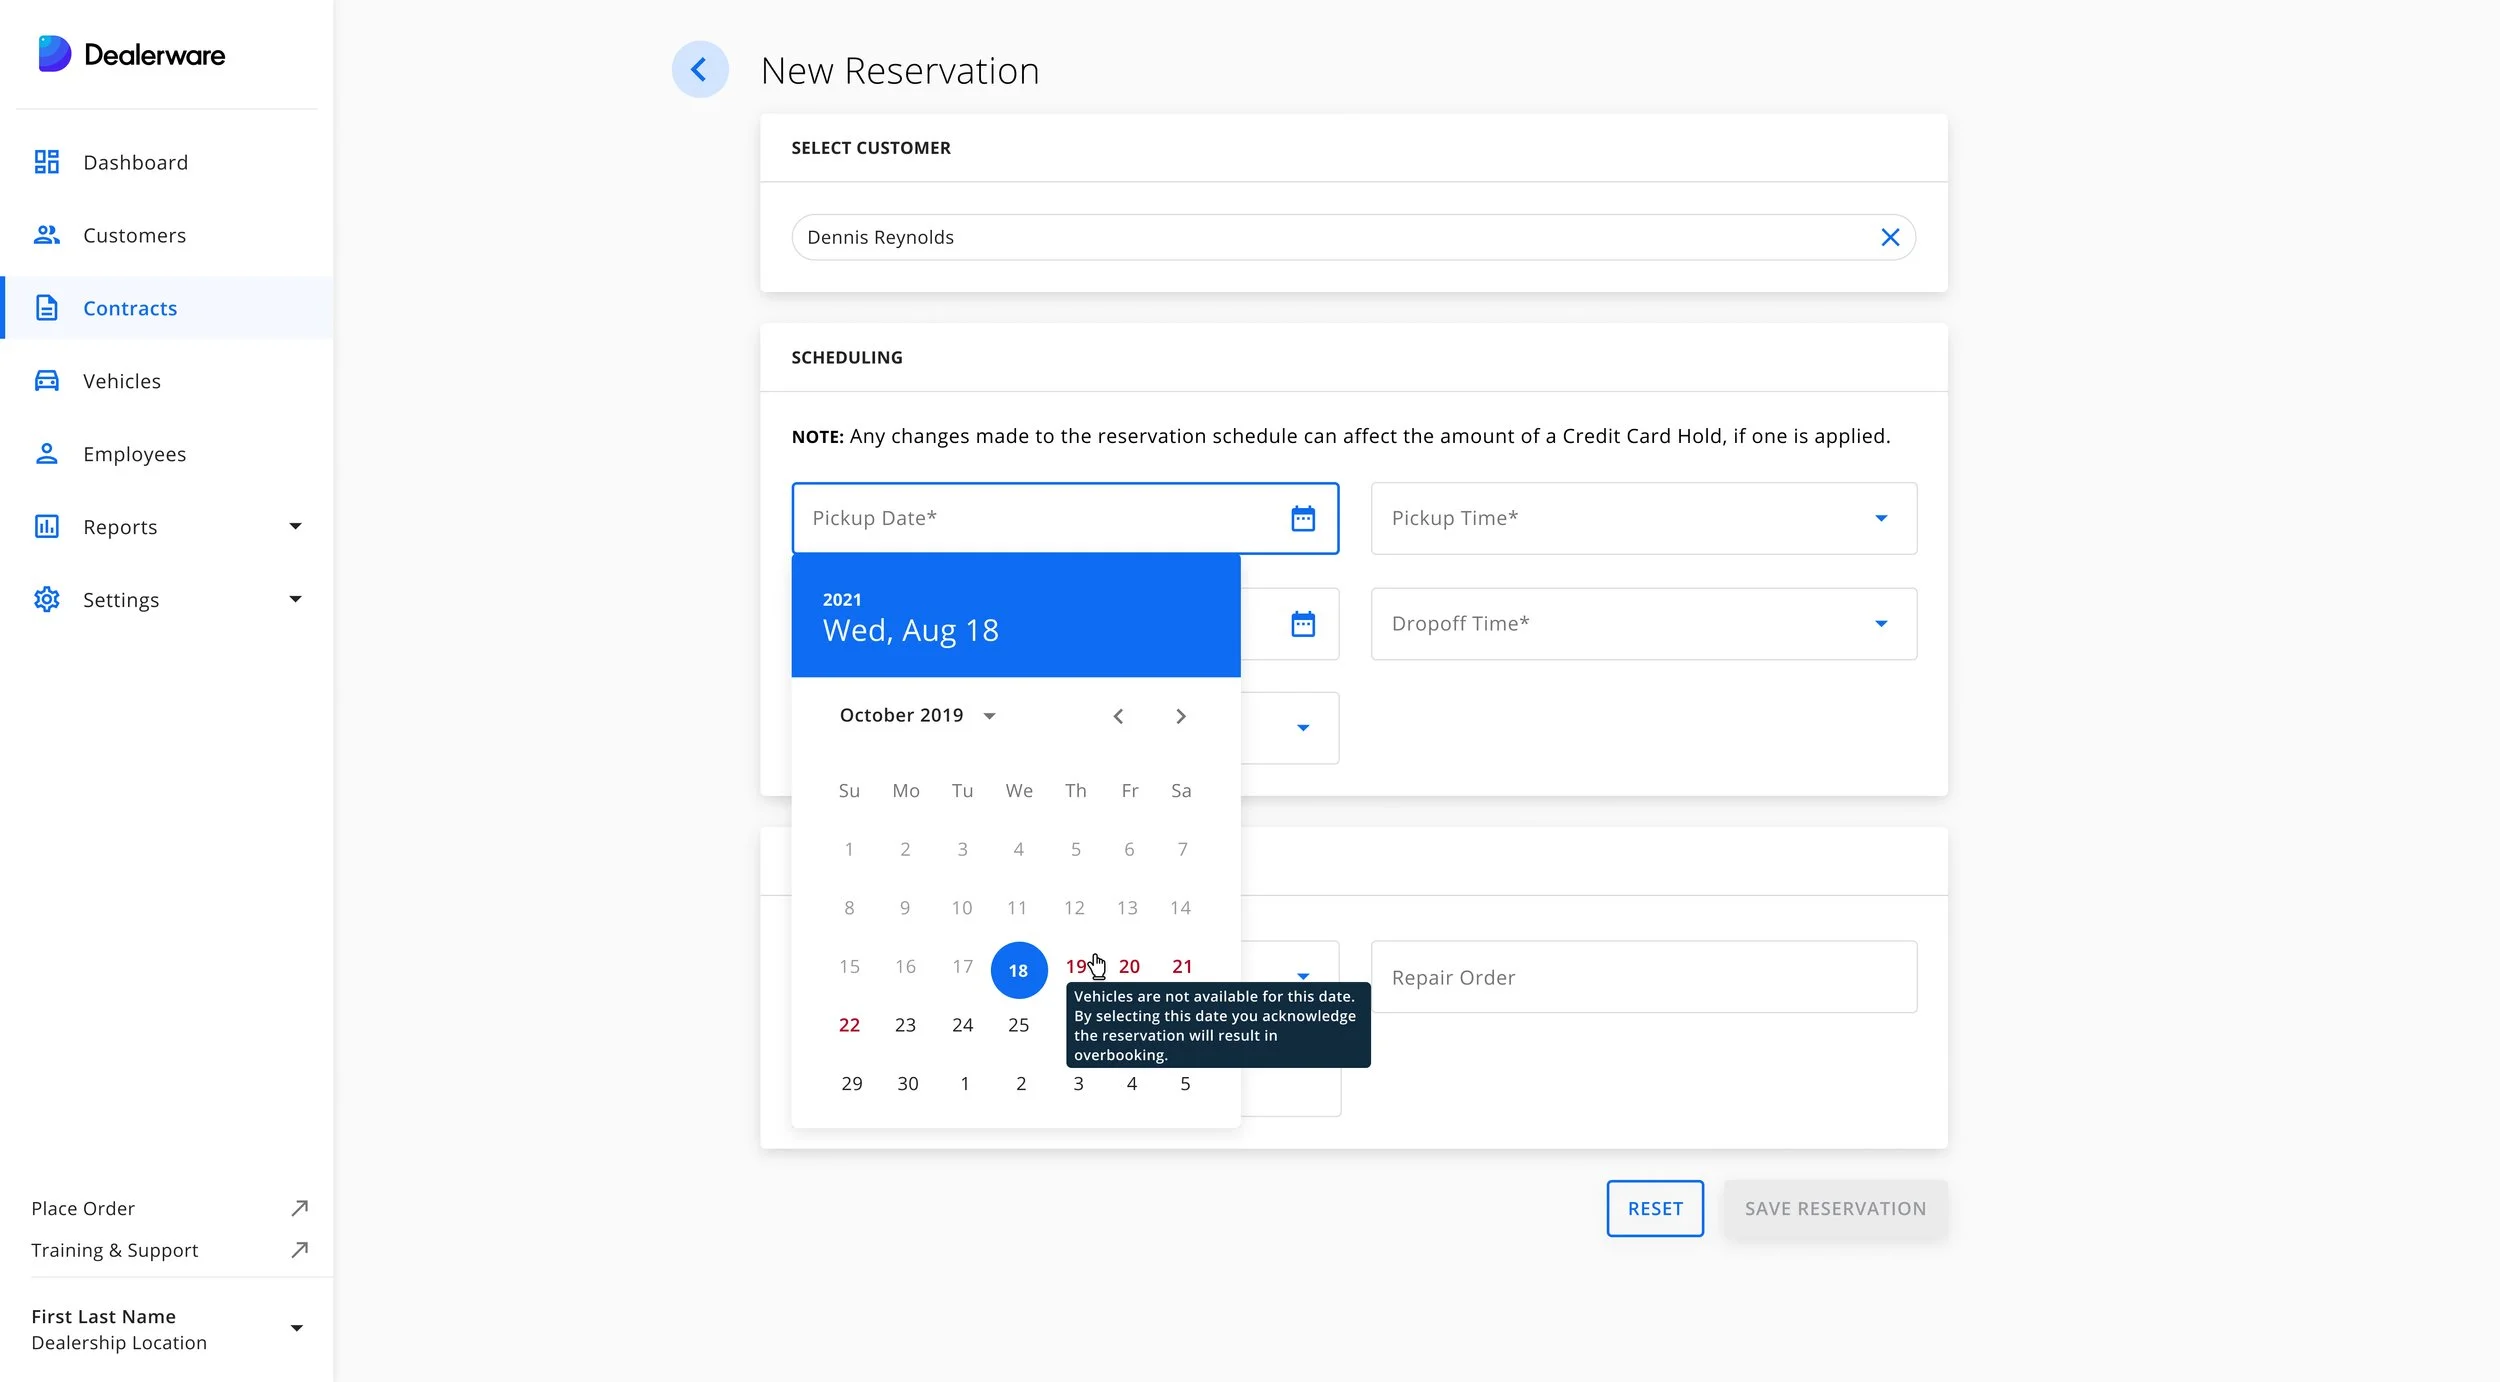Expand the Dropoff Time dropdown
The image size is (2500, 1382).
pos(1880,624)
